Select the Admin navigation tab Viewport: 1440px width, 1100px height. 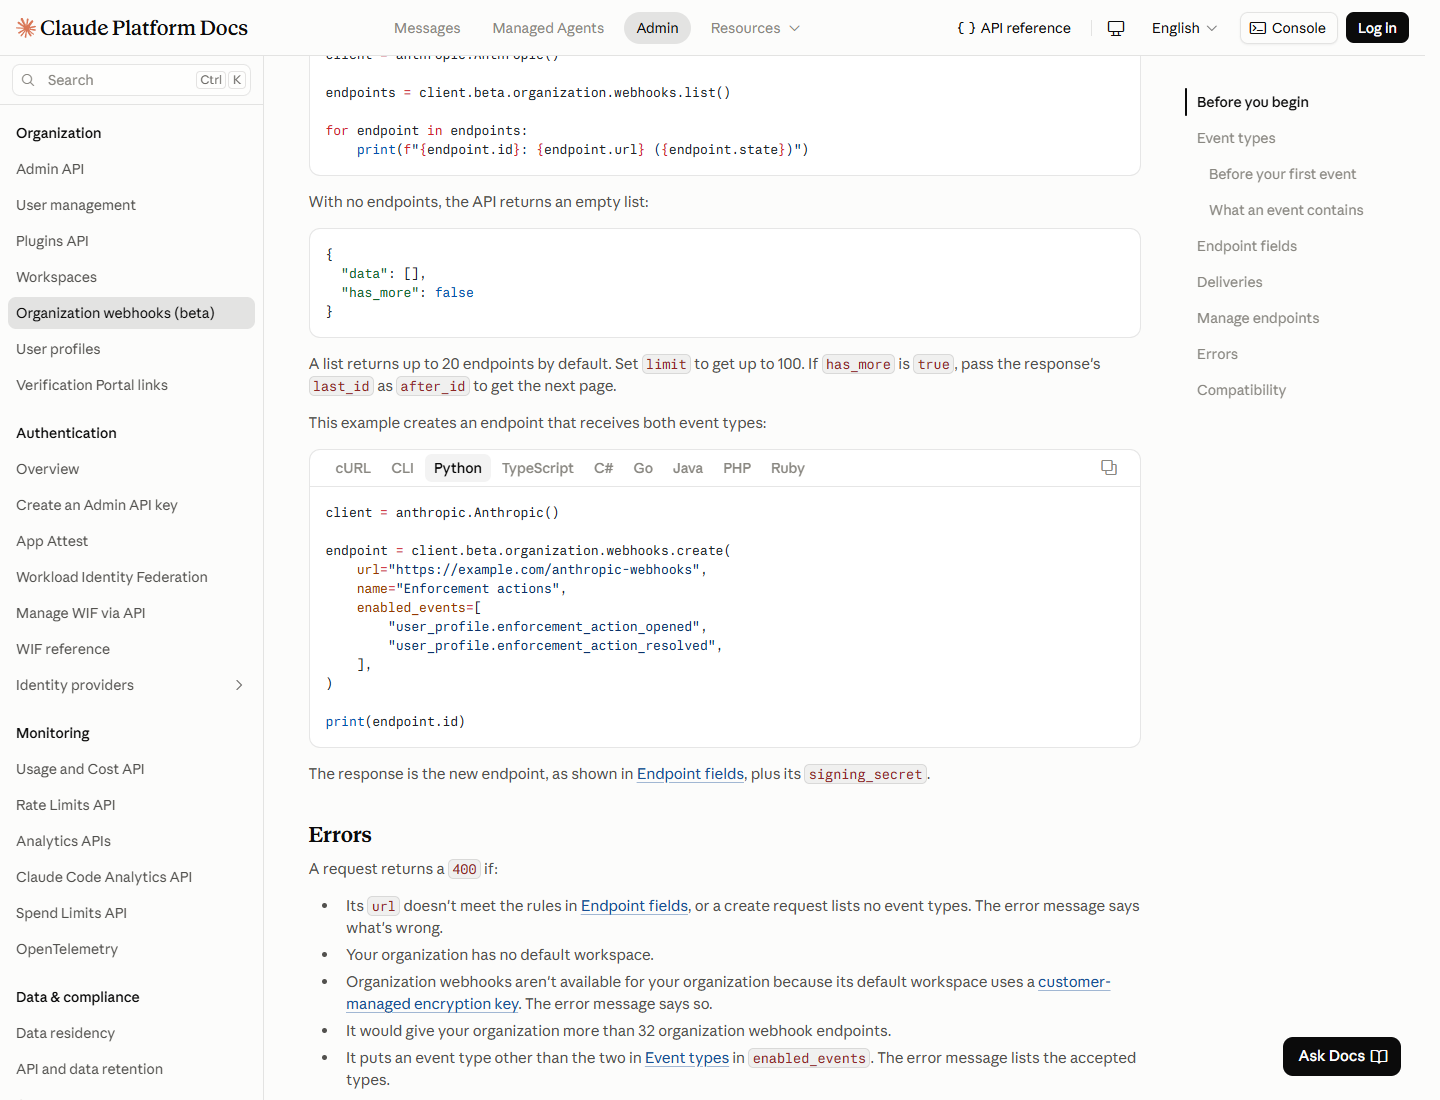657,28
